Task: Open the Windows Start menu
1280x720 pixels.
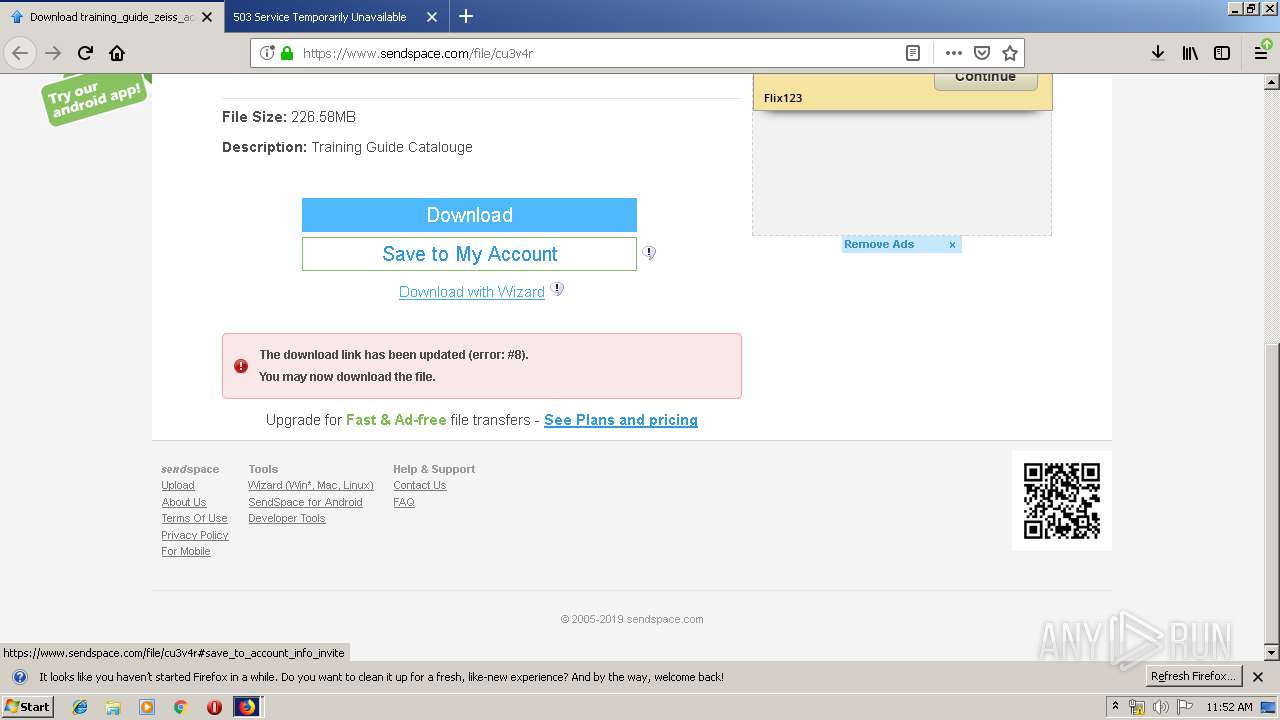Action: pyautogui.click(x=28, y=707)
